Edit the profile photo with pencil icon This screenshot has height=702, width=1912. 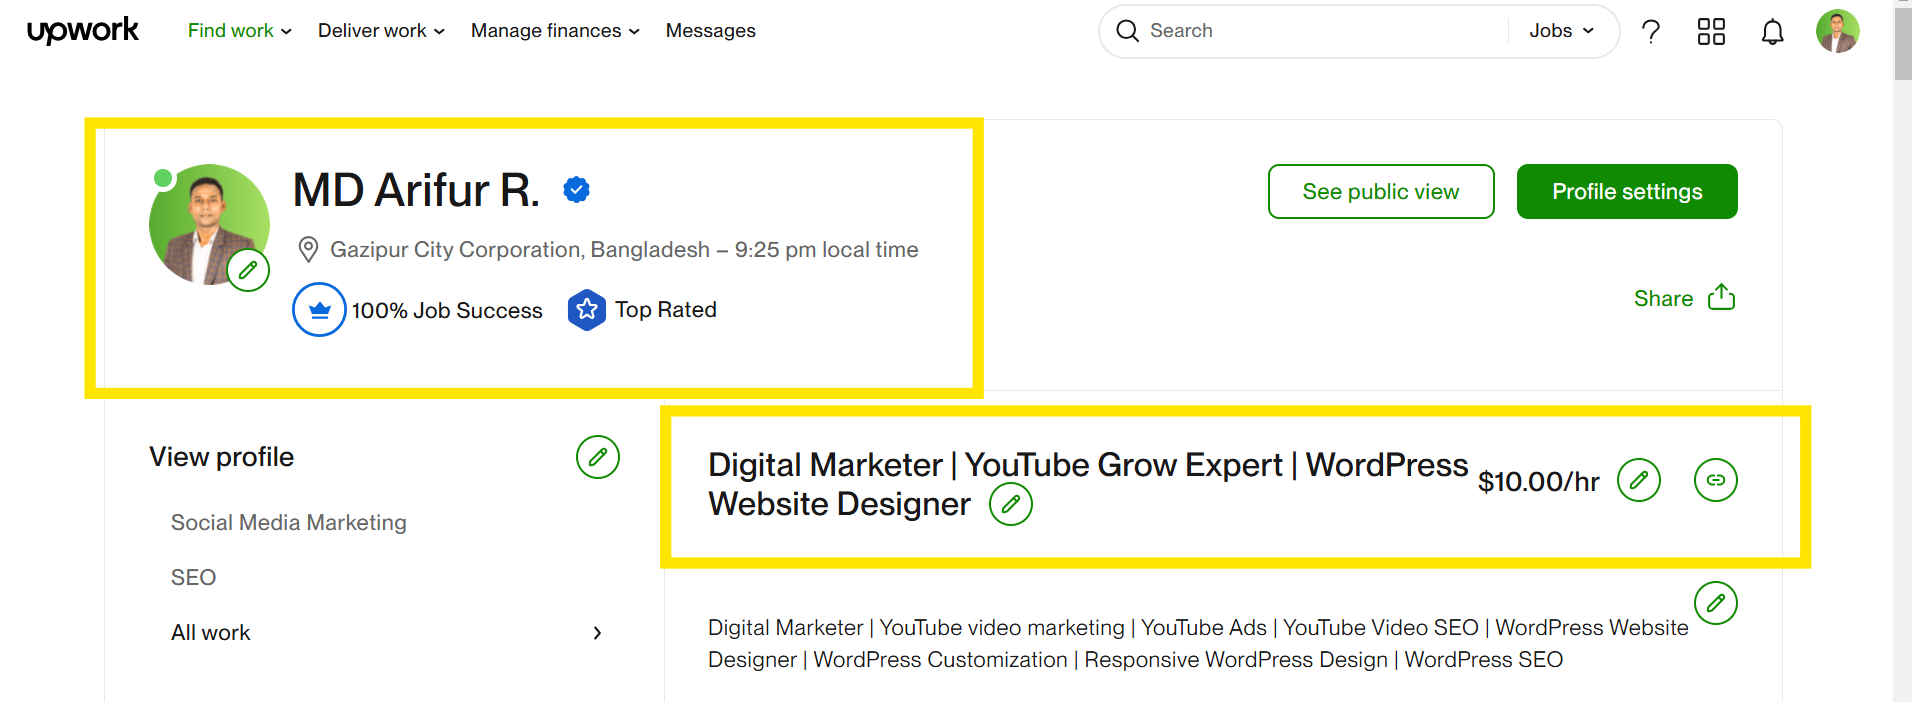point(248,270)
